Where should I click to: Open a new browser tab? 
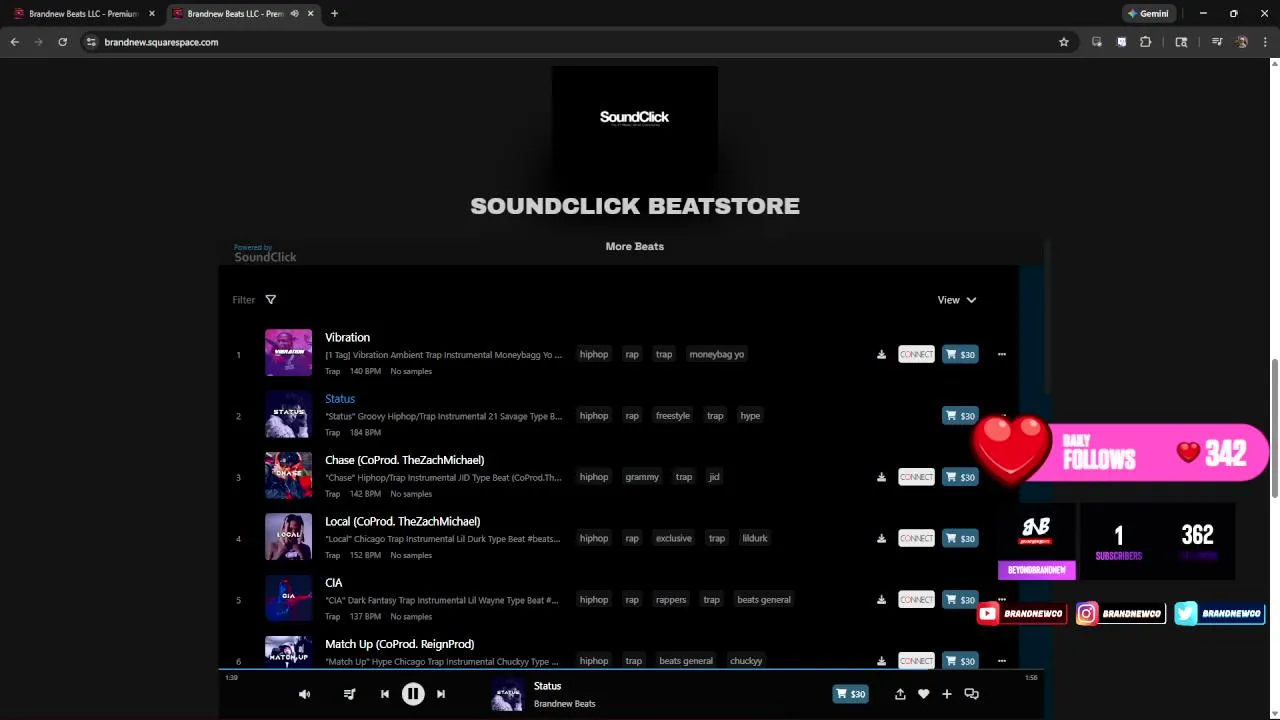(x=334, y=14)
